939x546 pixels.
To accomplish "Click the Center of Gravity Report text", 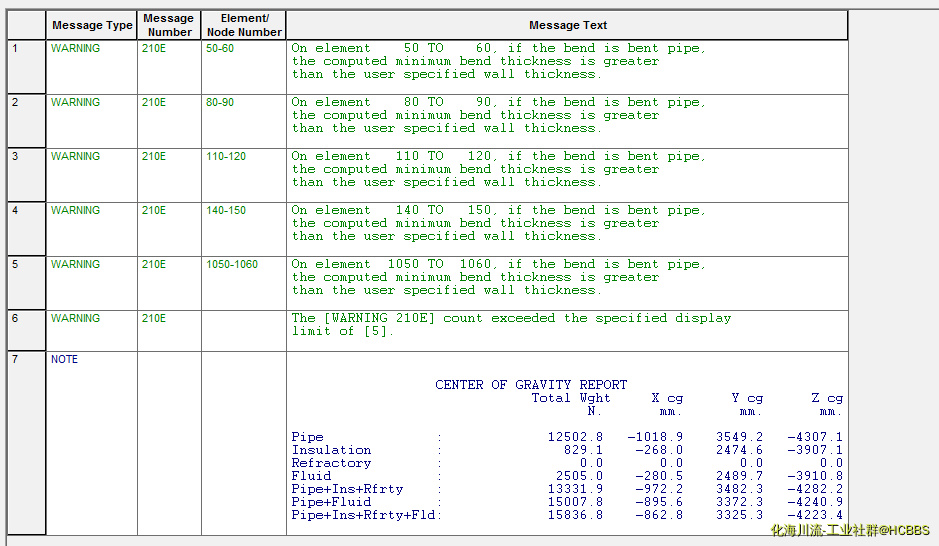I will pyautogui.click(x=531, y=385).
